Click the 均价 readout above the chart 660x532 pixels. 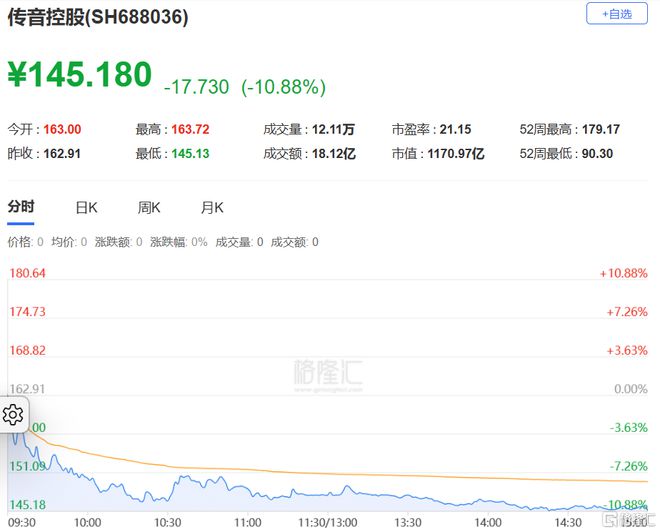pyautogui.click(x=69, y=242)
